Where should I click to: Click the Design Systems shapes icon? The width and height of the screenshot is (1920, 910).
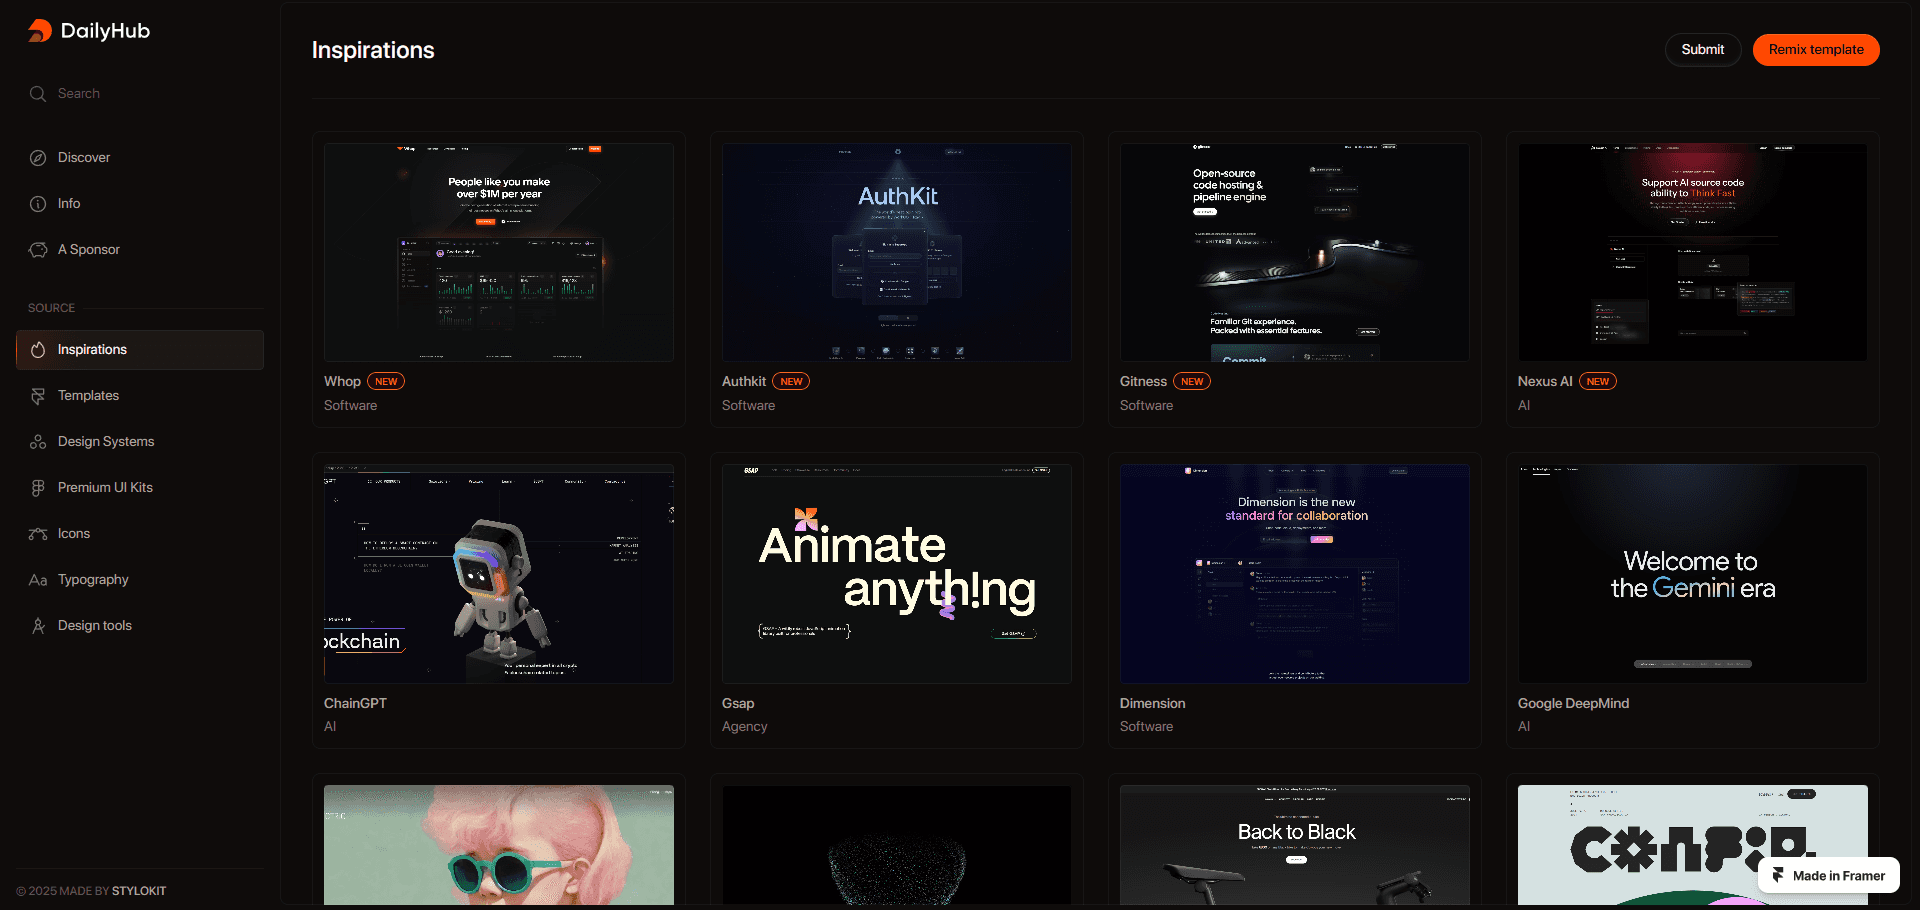tap(38, 442)
